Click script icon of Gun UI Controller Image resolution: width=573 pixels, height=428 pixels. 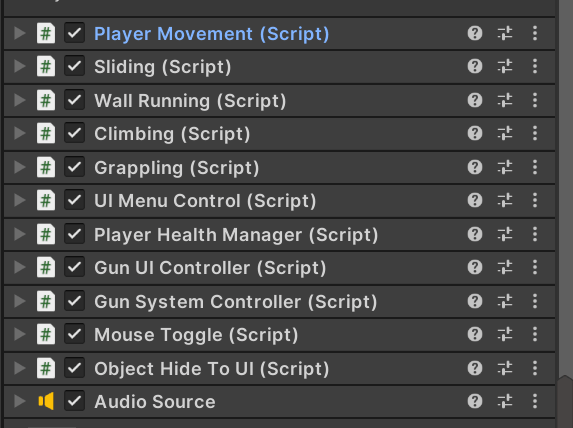(x=46, y=268)
